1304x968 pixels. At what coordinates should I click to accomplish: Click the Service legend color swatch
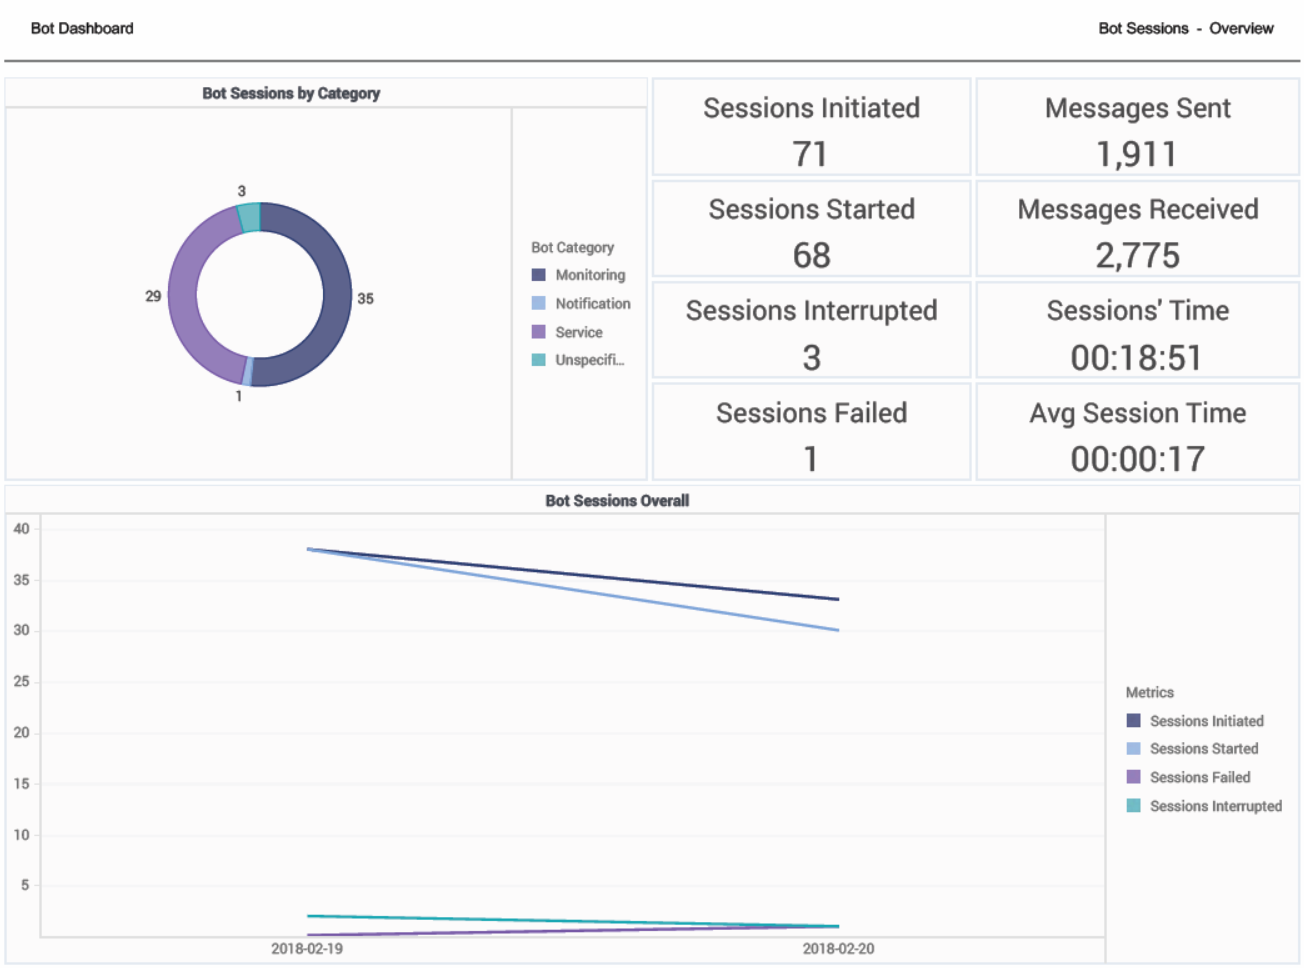[538, 332]
